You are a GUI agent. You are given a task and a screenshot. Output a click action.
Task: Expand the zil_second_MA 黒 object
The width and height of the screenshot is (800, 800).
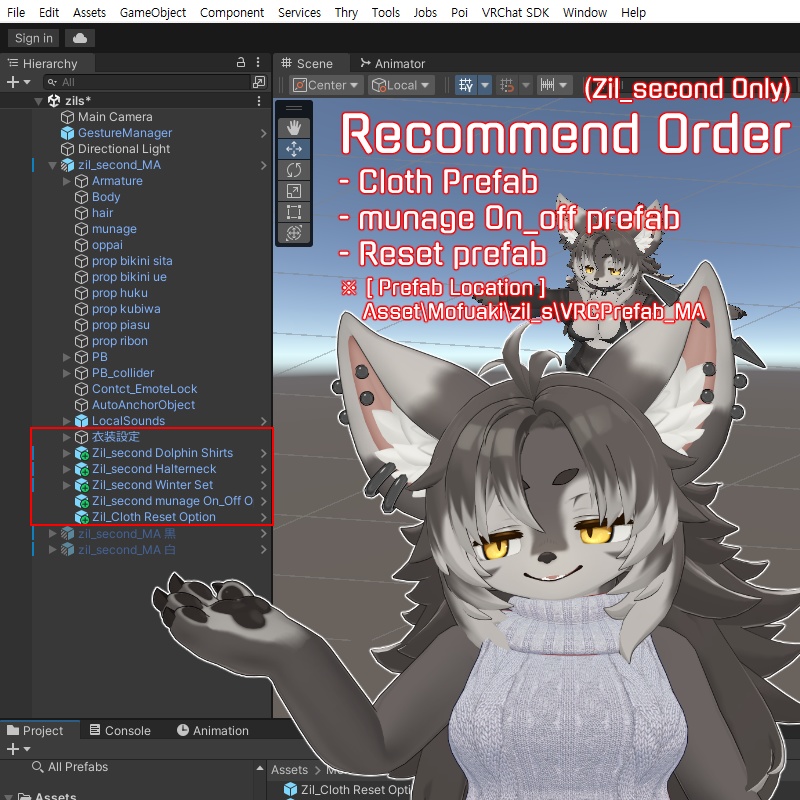(52, 534)
